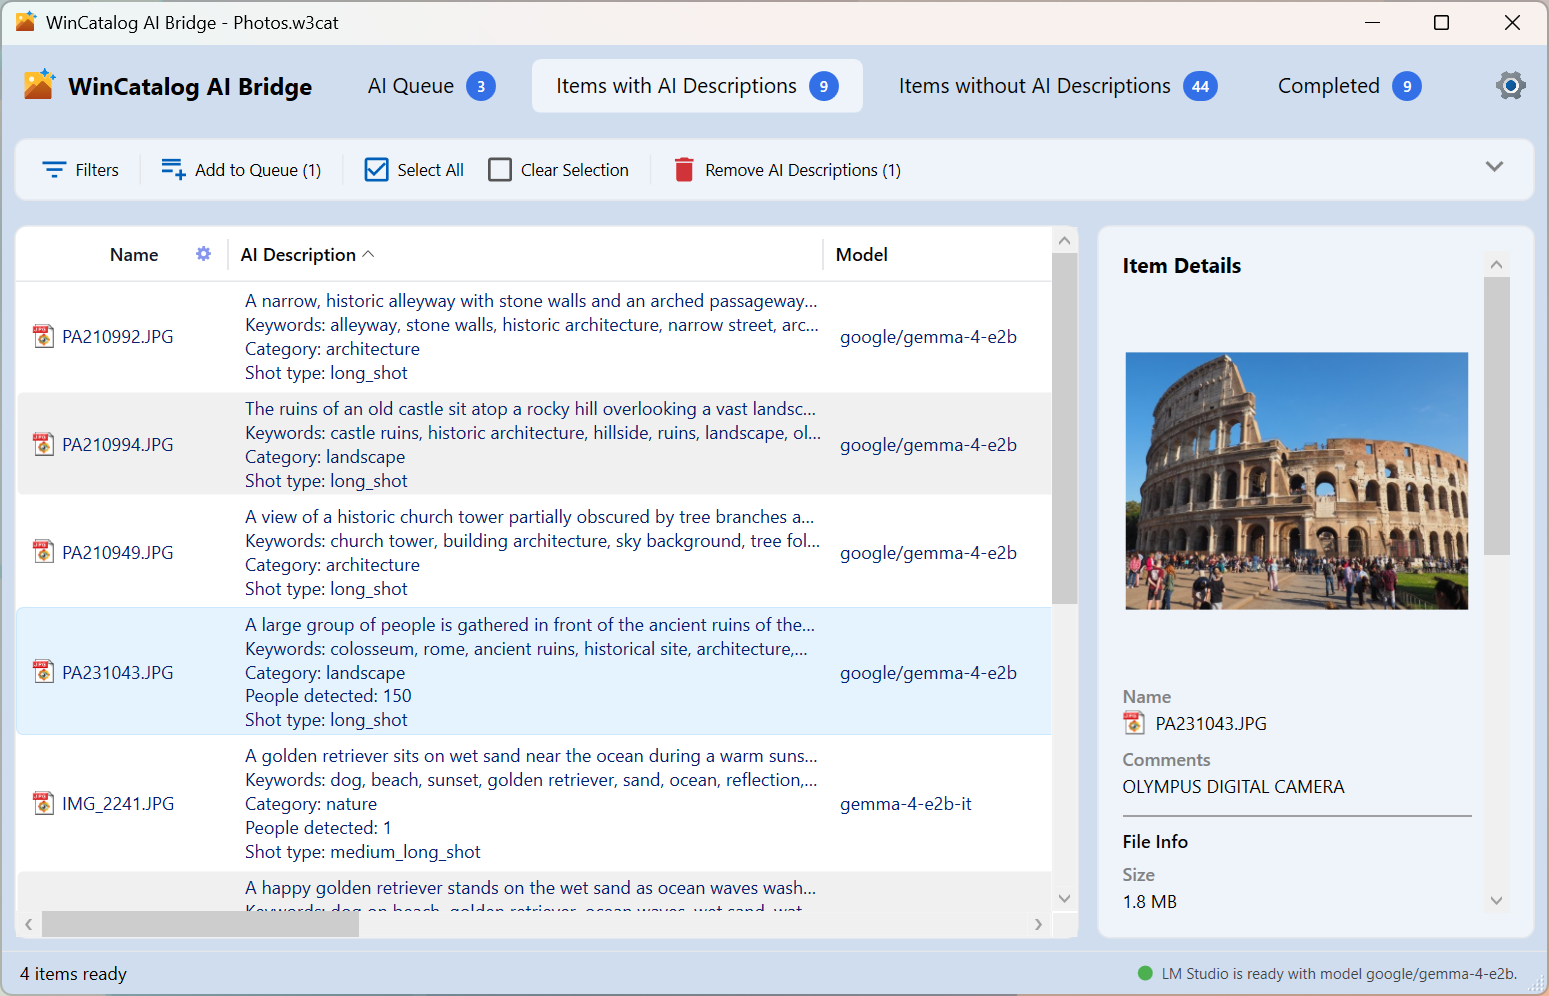The width and height of the screenshot is (1549, 996).
Task: Tick the Clear Selection checkbox
Action: click(500, 170)
